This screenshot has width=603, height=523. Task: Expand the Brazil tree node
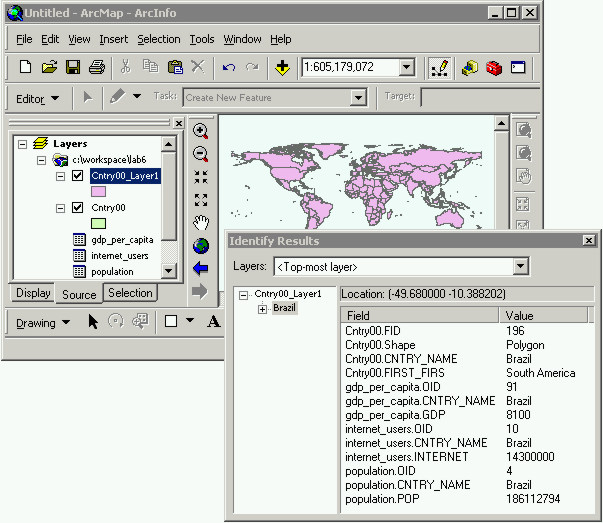pos(262,309)
